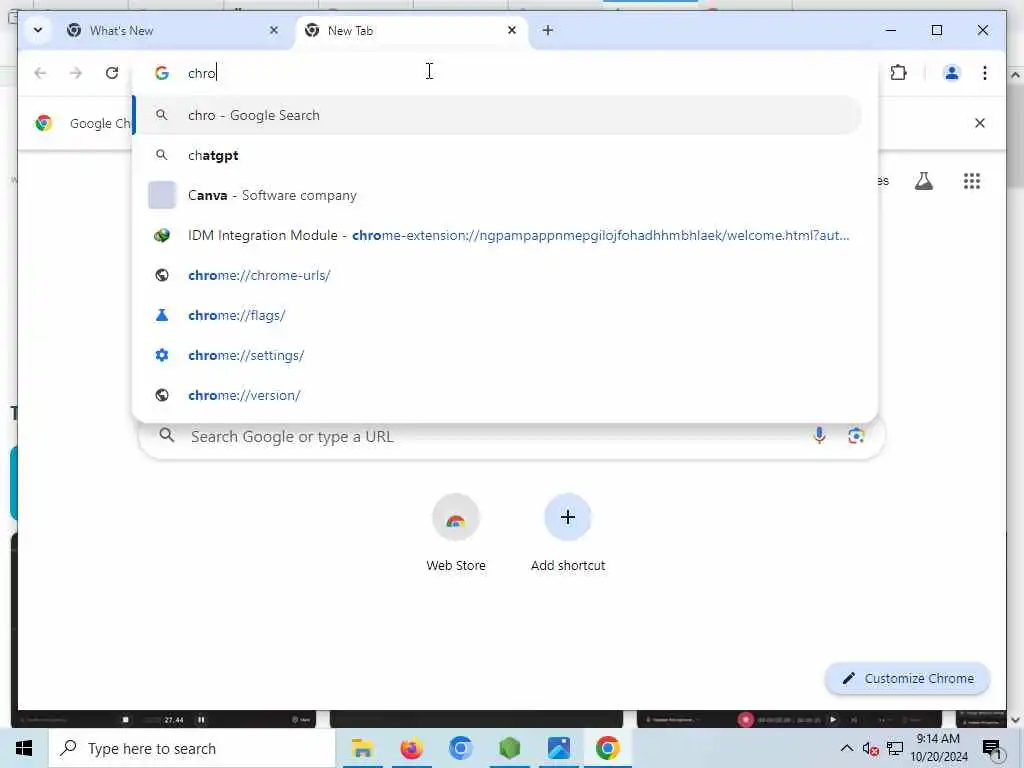Screen dimensions: 1024x768
Task: Select Canva - Software company suggestion
Action: tap(498, 195)
